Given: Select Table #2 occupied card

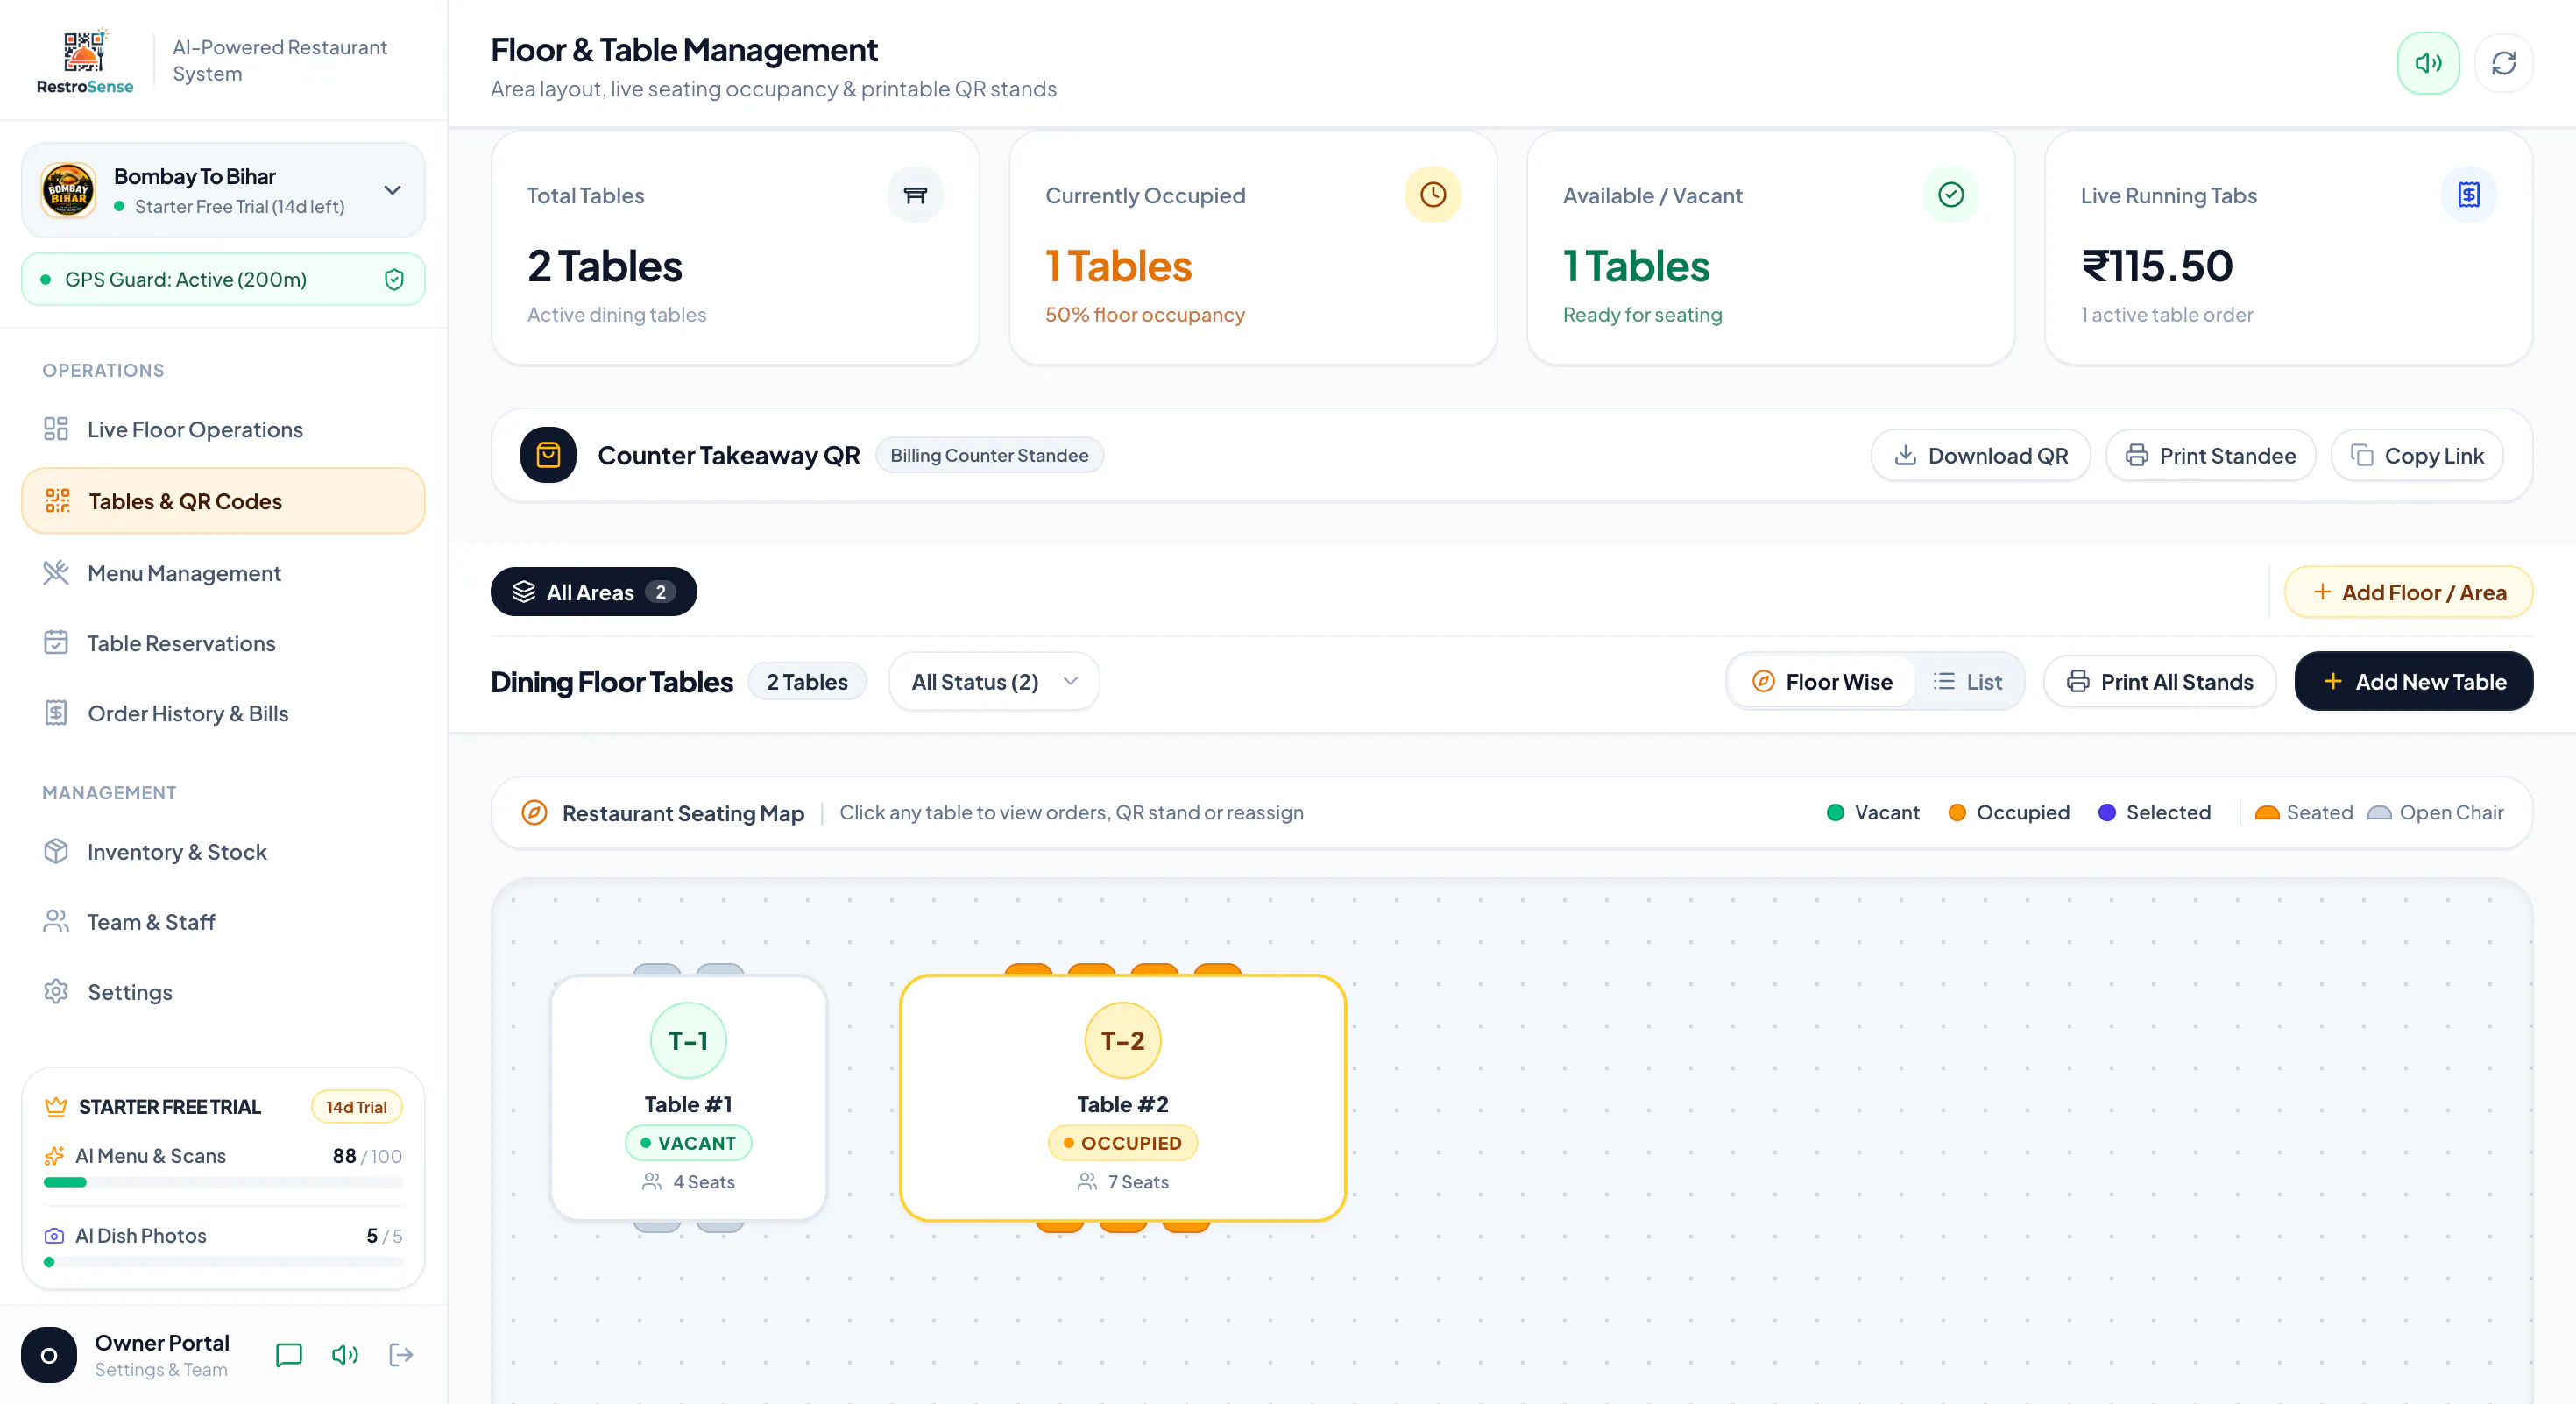Looking at the screenshot, I should (x=1122, y=1098).
